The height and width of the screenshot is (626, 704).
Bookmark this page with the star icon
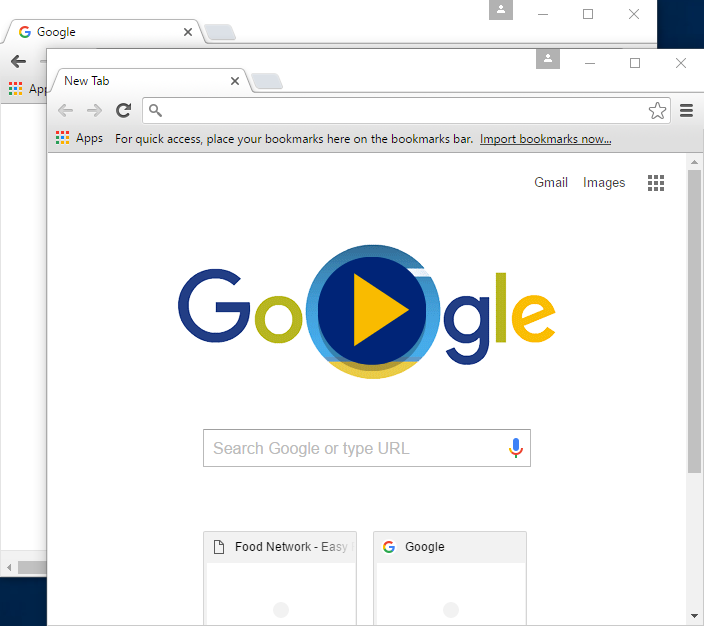point(657,110)
